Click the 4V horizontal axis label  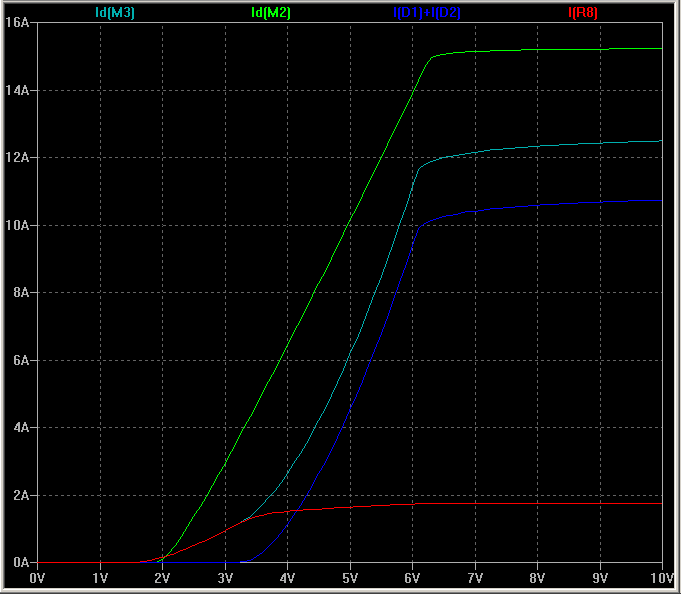pos(288,578)
